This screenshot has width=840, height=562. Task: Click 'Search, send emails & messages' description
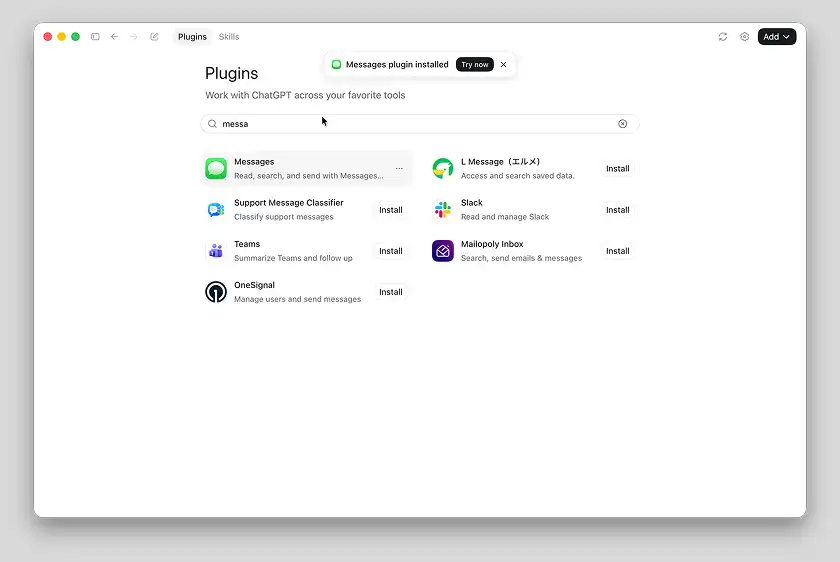[521, 258]
